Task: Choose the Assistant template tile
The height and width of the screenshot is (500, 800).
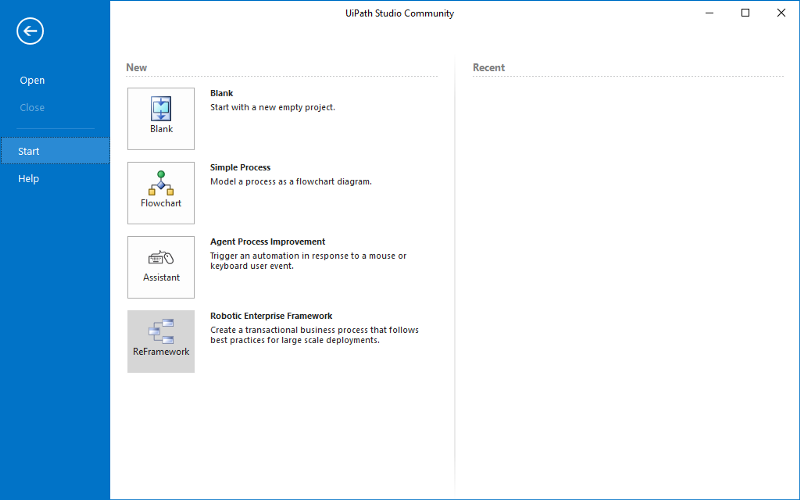Action: [161, 267]
